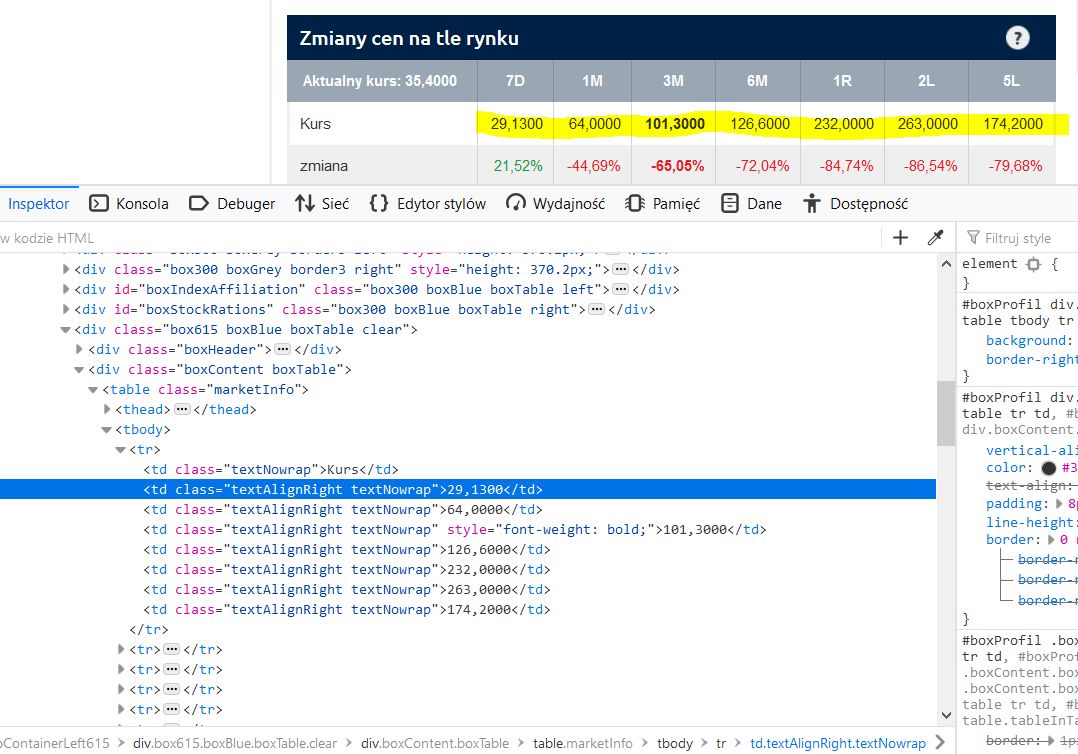Open the Edytor stylów tab

(x=428, y=204)
